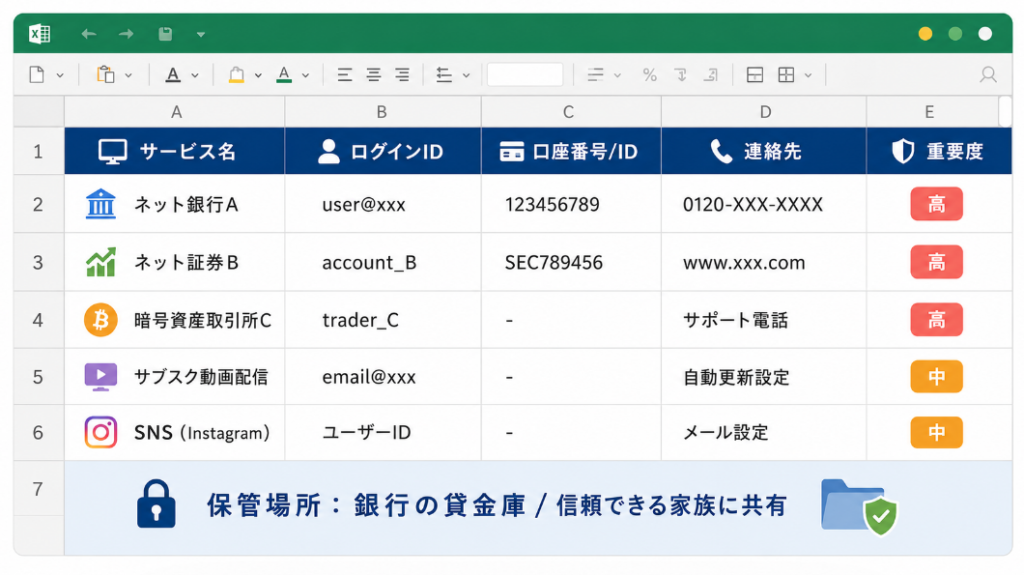Select cell containing 0120-XXX-XXXX
The image size is (1024, 575).
[764, 204]
